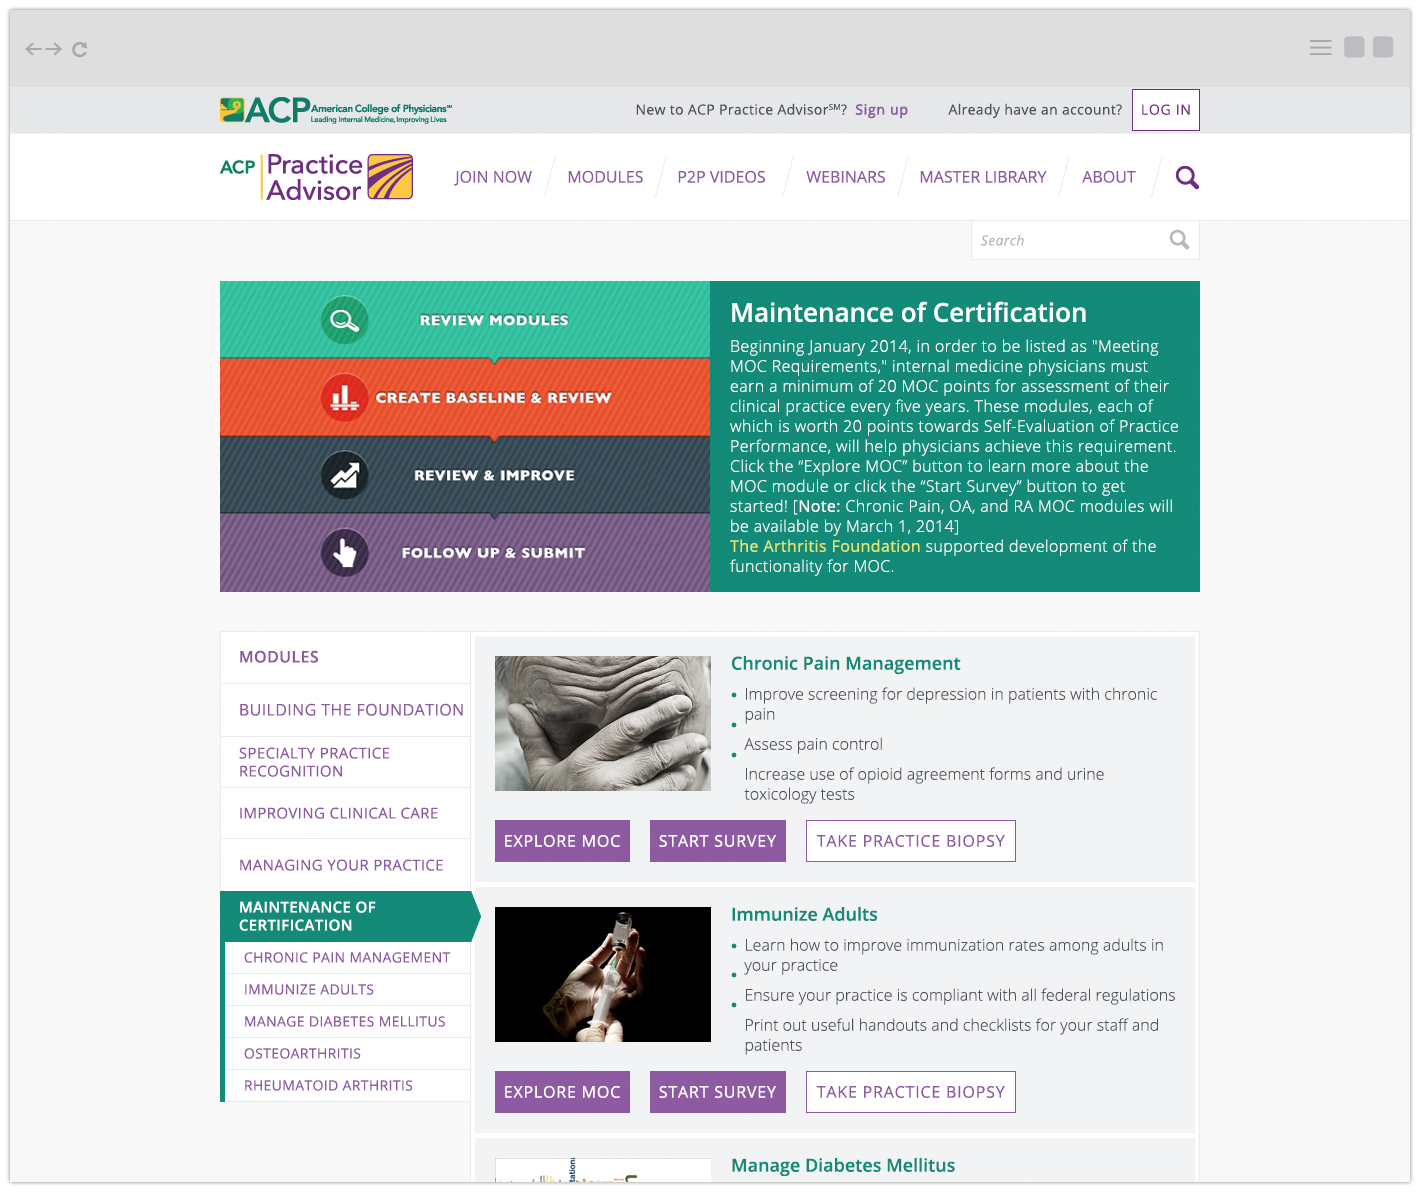Click the Create Baseline bar chart icon

click(x=345, y=398)
